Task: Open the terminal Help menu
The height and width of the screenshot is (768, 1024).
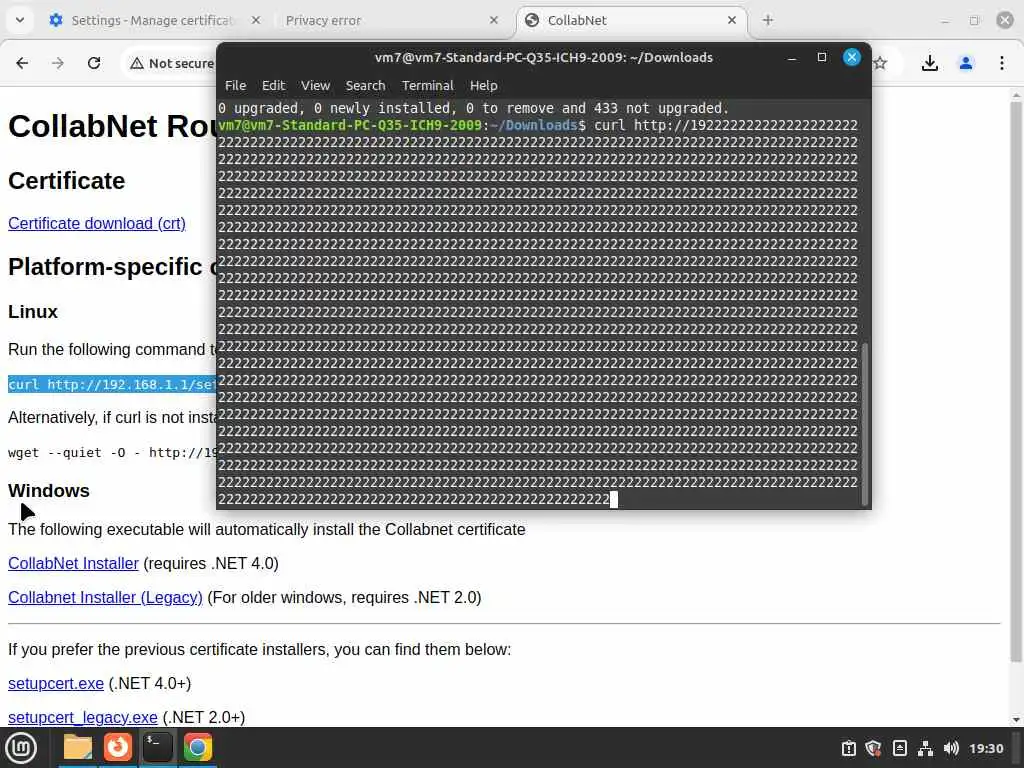Action: tap(483, 86)
